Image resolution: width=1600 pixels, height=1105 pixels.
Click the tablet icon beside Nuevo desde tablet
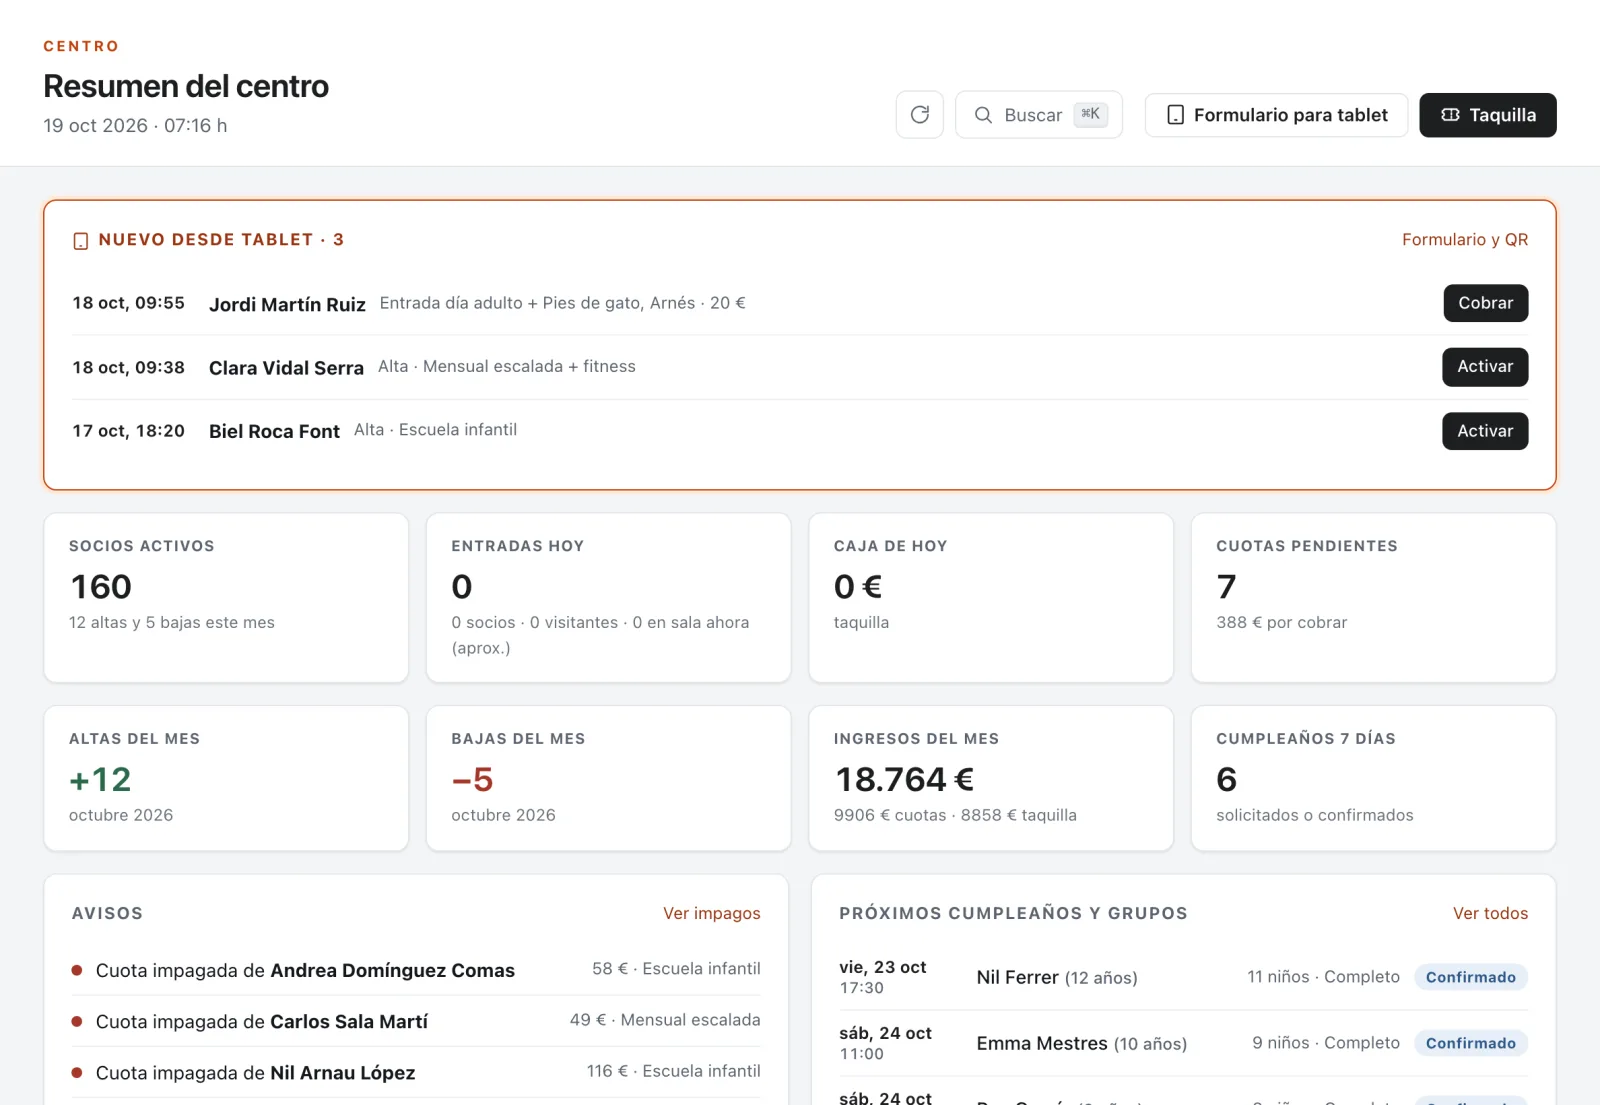click(81, 241)
